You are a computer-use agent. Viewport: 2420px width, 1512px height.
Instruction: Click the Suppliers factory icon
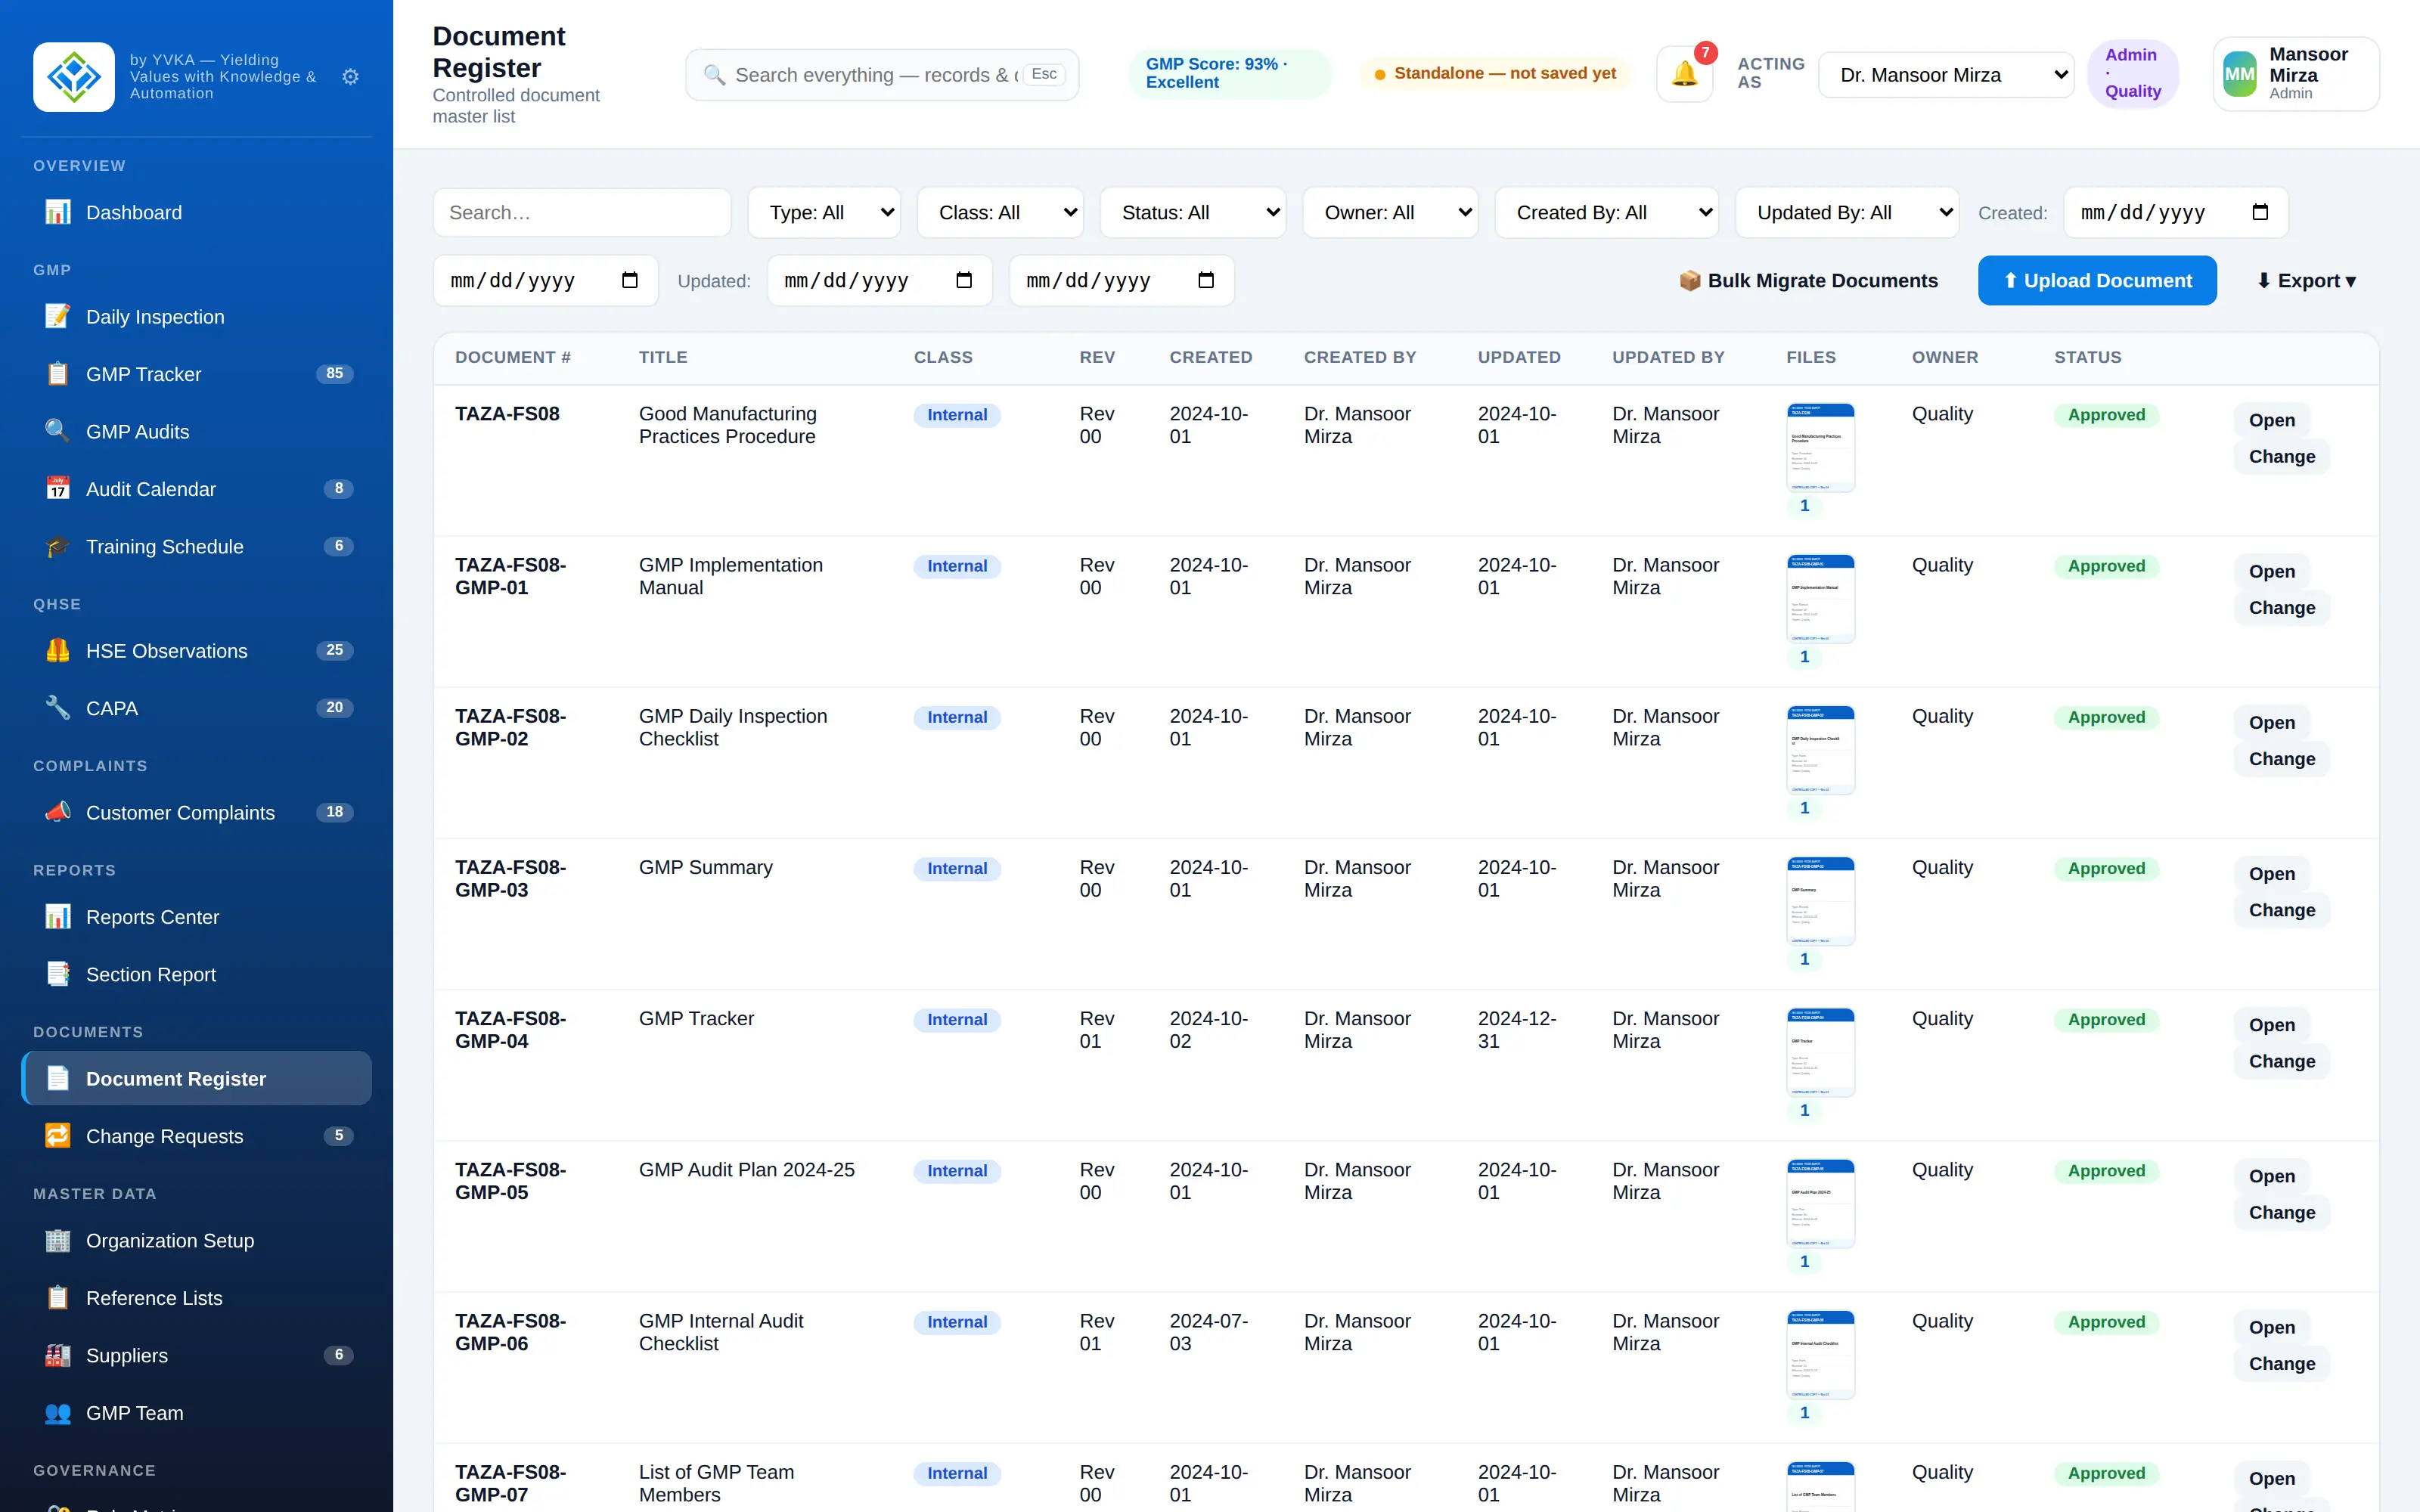58,1355
